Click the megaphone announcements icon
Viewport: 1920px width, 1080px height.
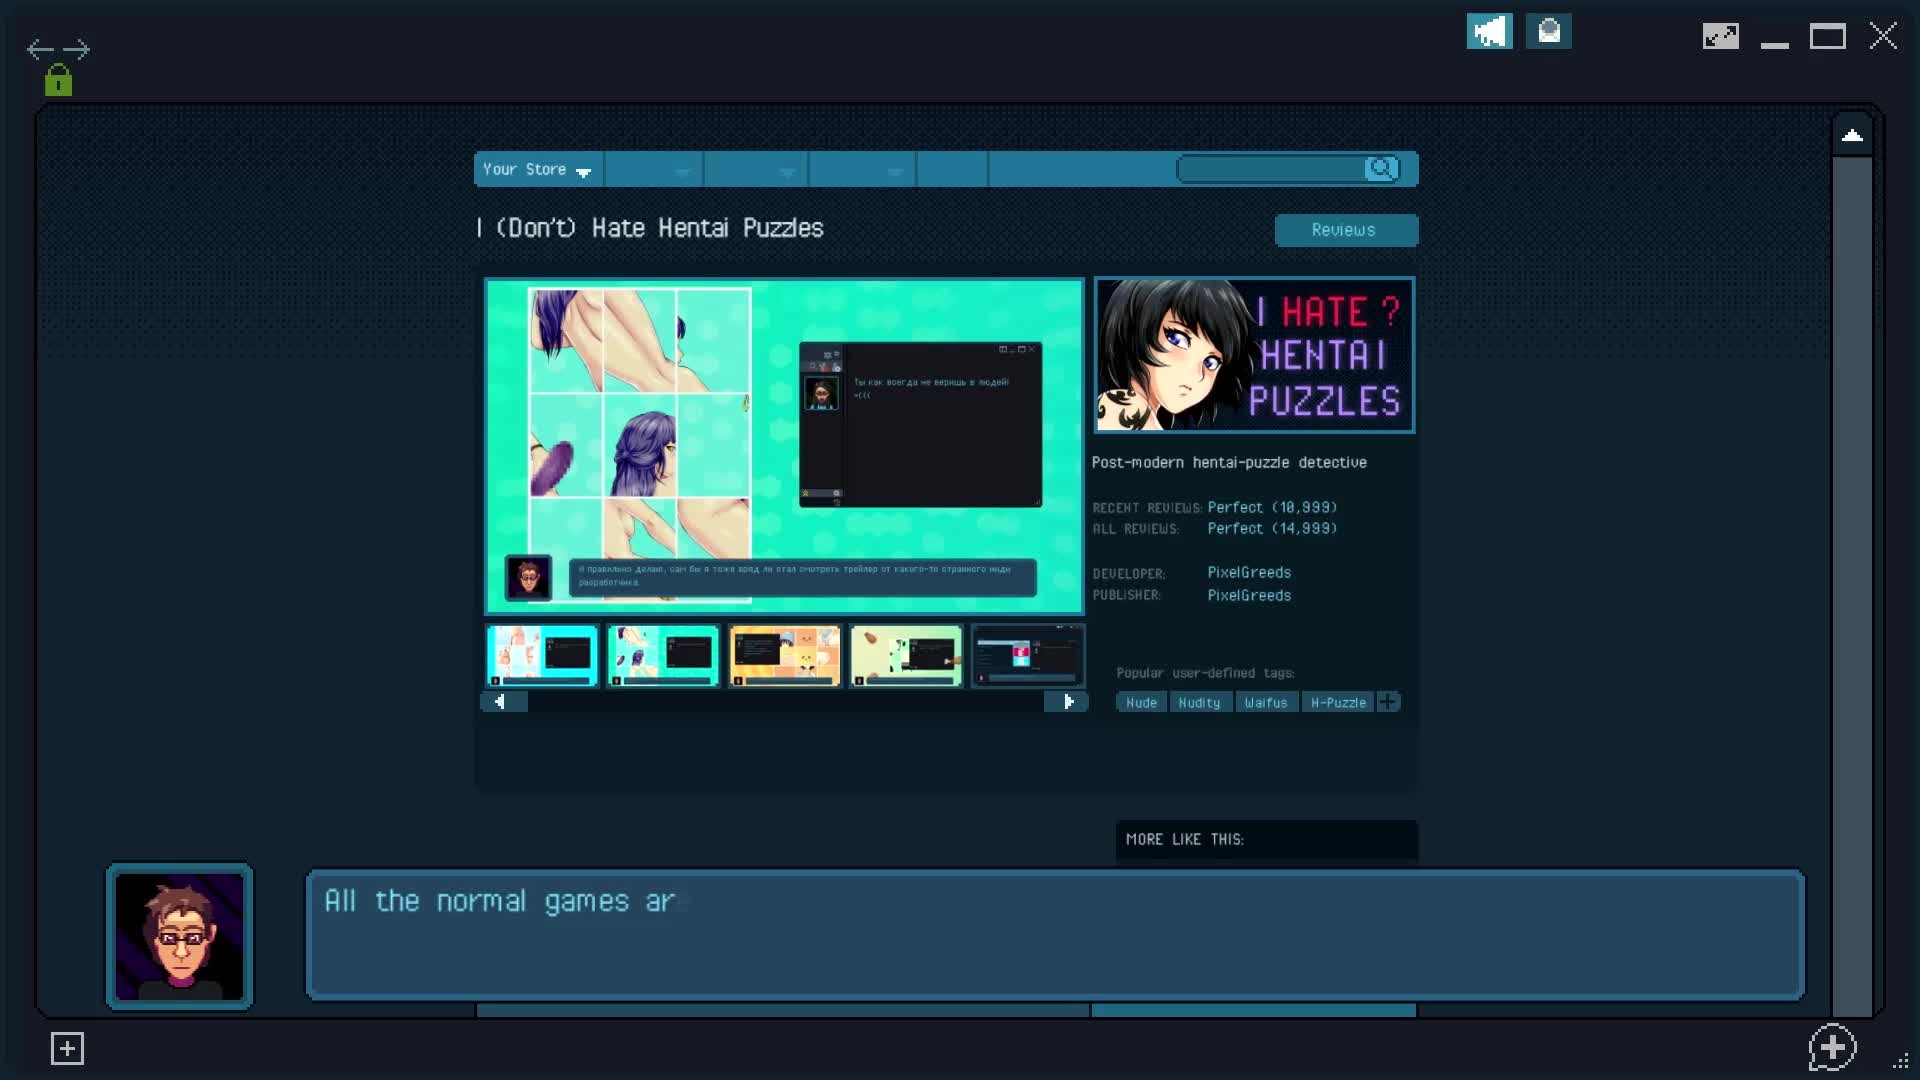[x=1489, y=32]
